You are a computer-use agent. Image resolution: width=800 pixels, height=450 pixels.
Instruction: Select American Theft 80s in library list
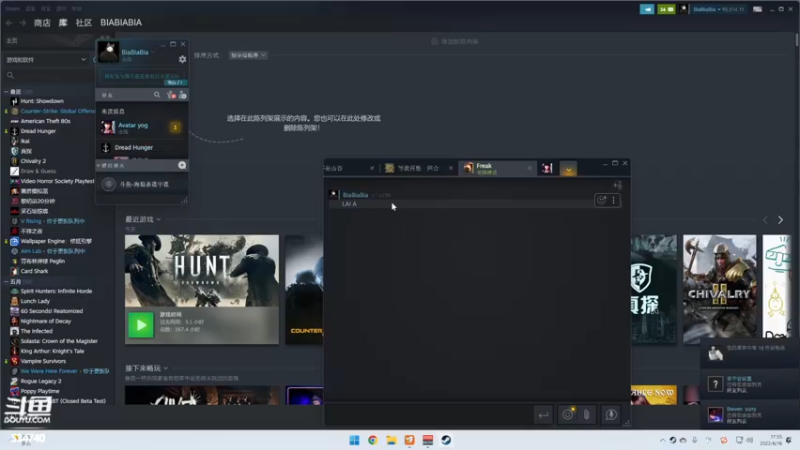click(45, 121)
